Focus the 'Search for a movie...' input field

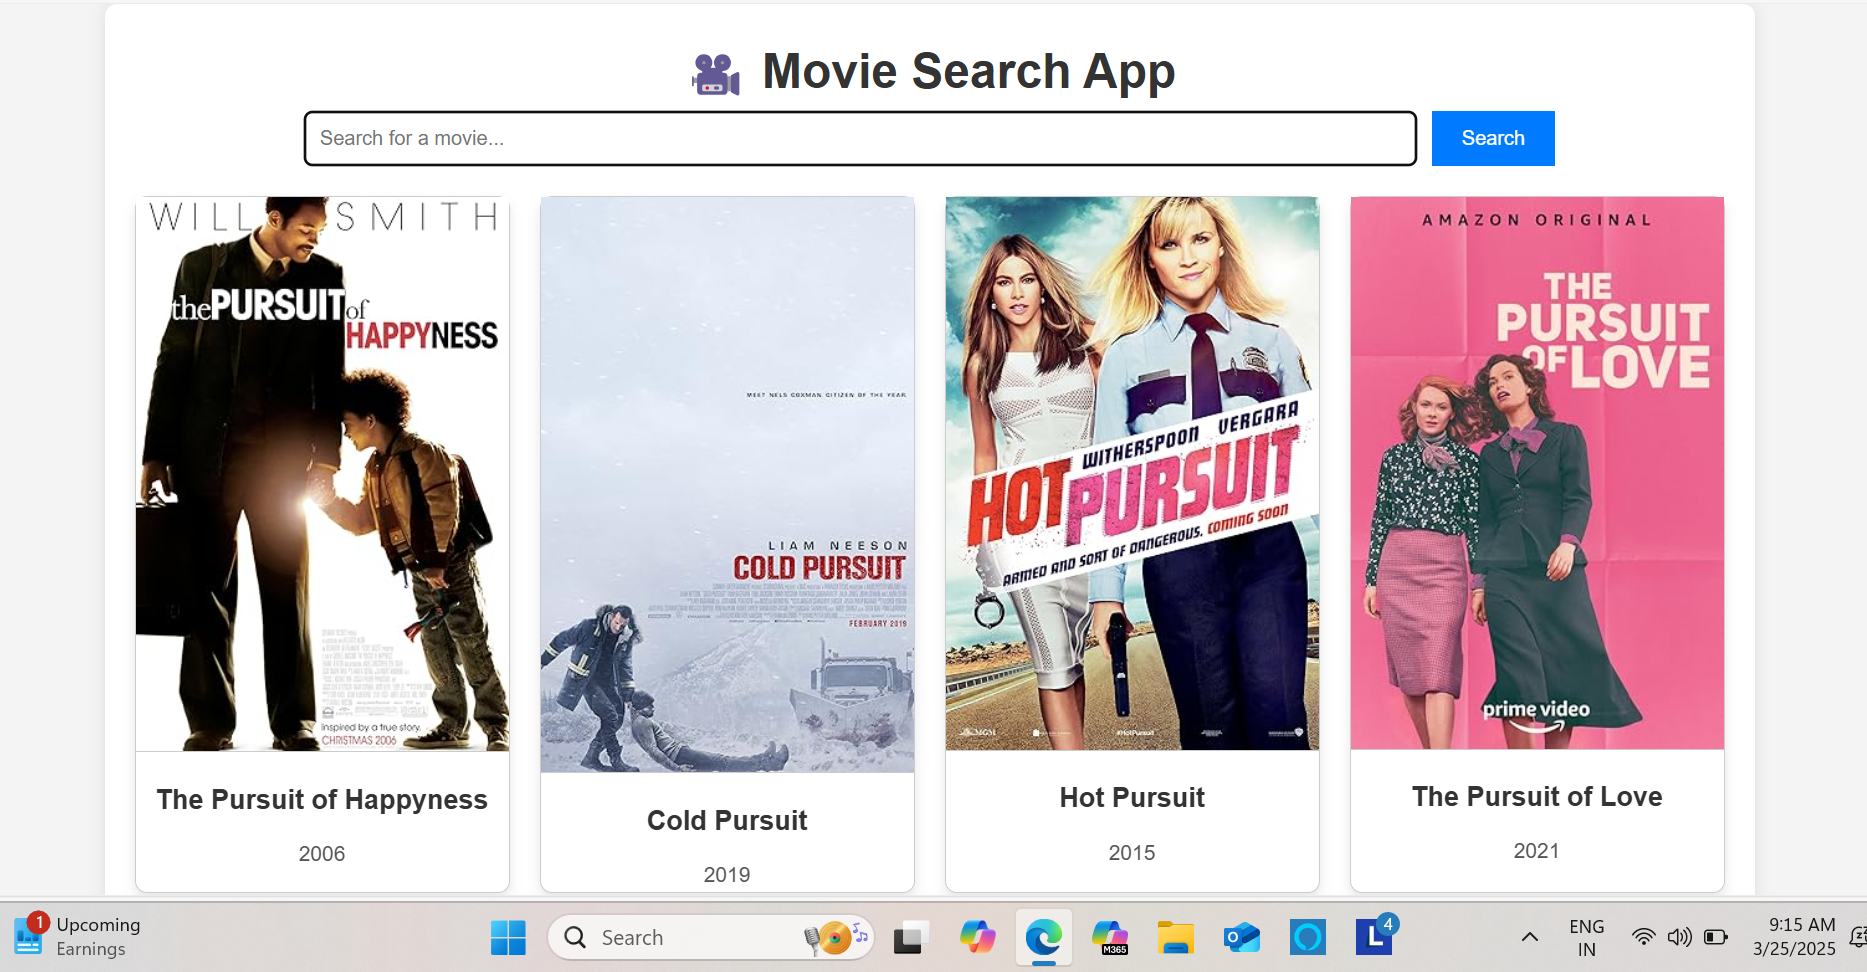point(860,138)
